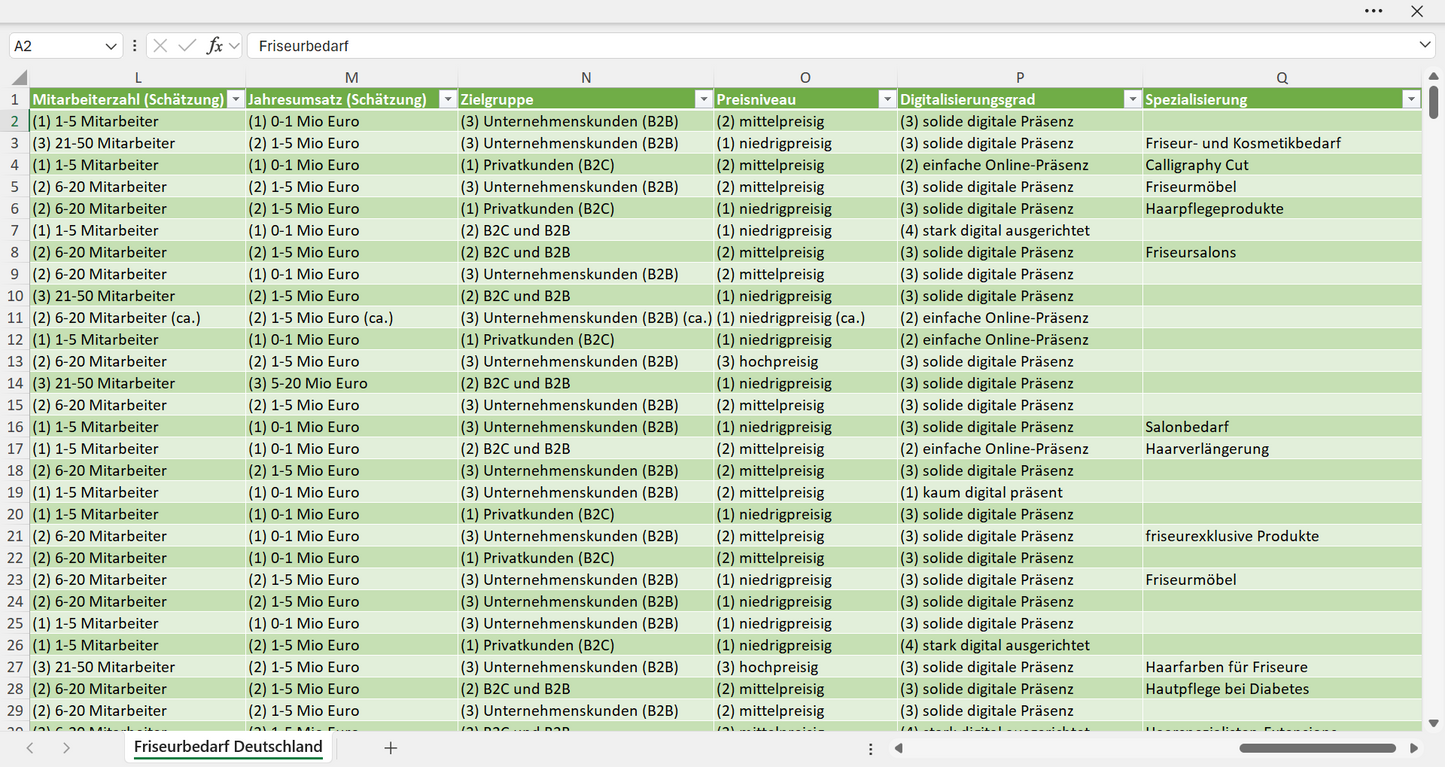Go to previous sheet arrow
The height and width of the screenshot is (767, 1445).
click(30, 748)
